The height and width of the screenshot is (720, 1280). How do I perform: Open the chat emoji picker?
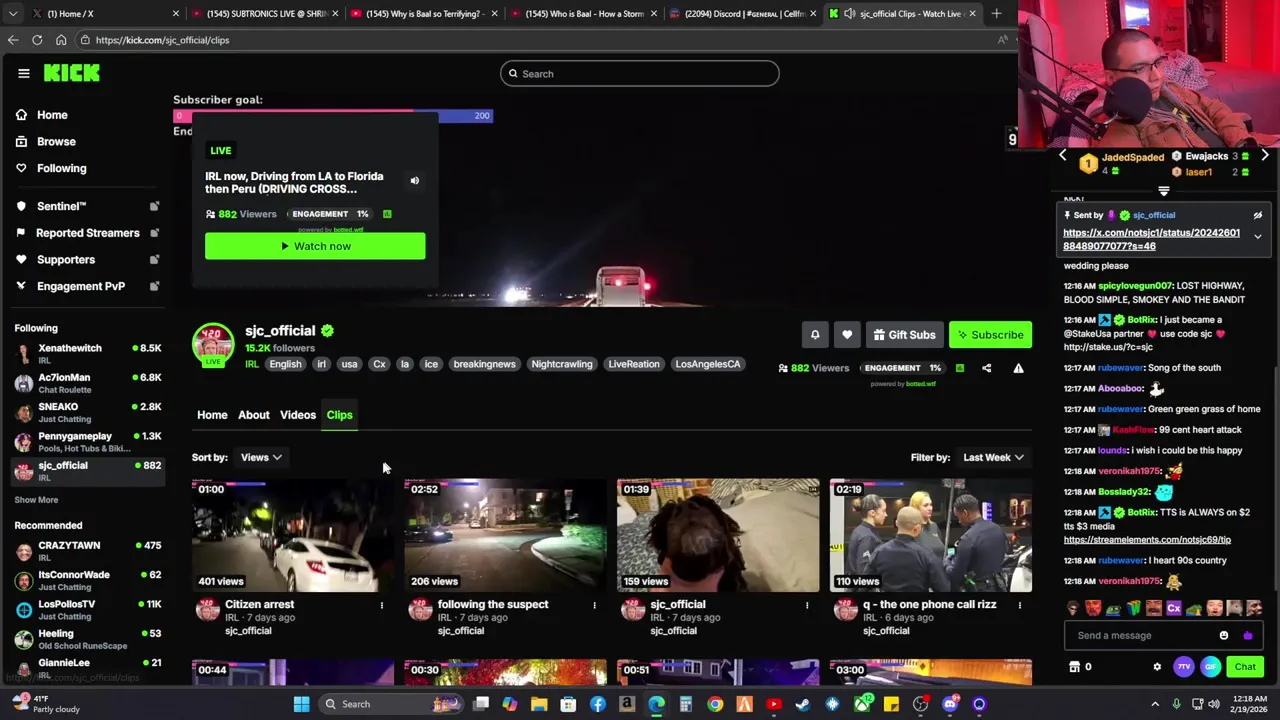click(x=1224, y=636)
